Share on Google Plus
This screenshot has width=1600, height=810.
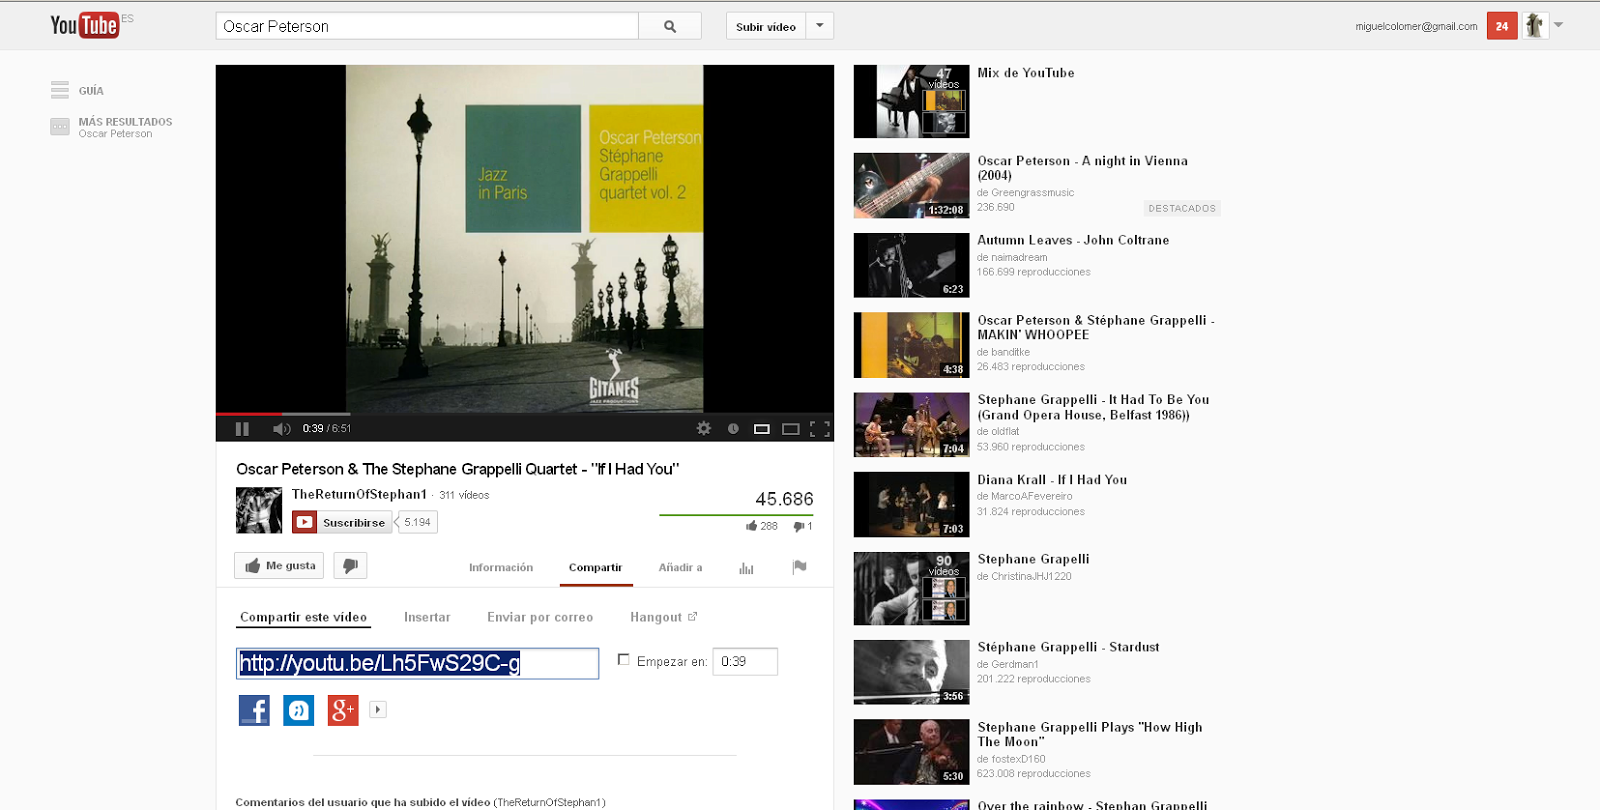[x=343, y=710]
